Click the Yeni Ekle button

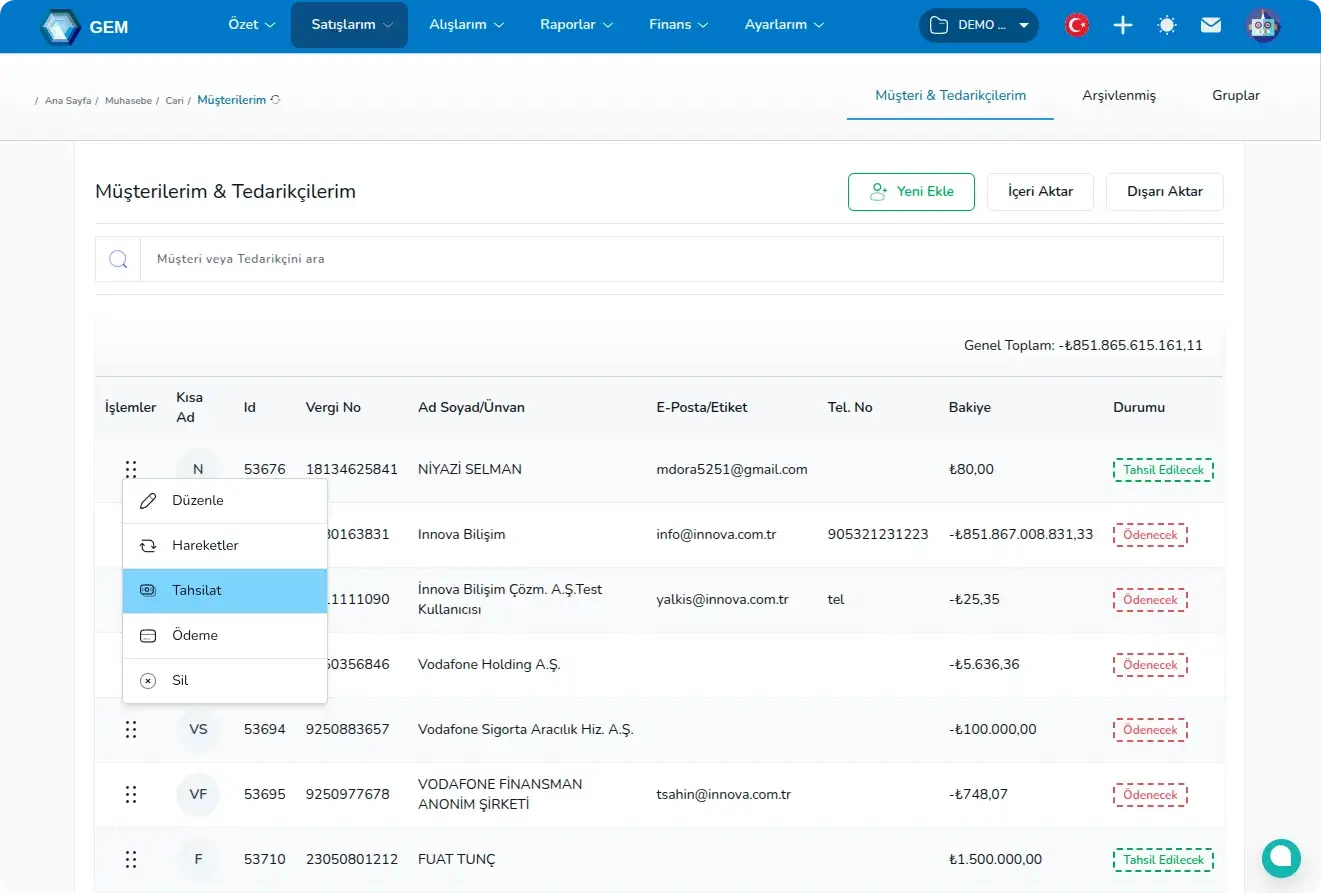coord(911,191)
